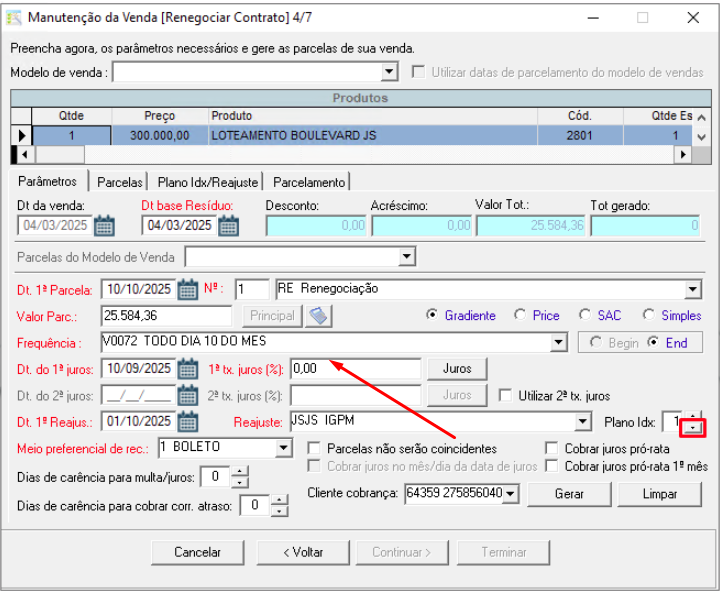Expand the Reajuste JSJS IGPM dropdown
Screen dimensions: 720x591
pyautogui.click(x=583, y=421)
